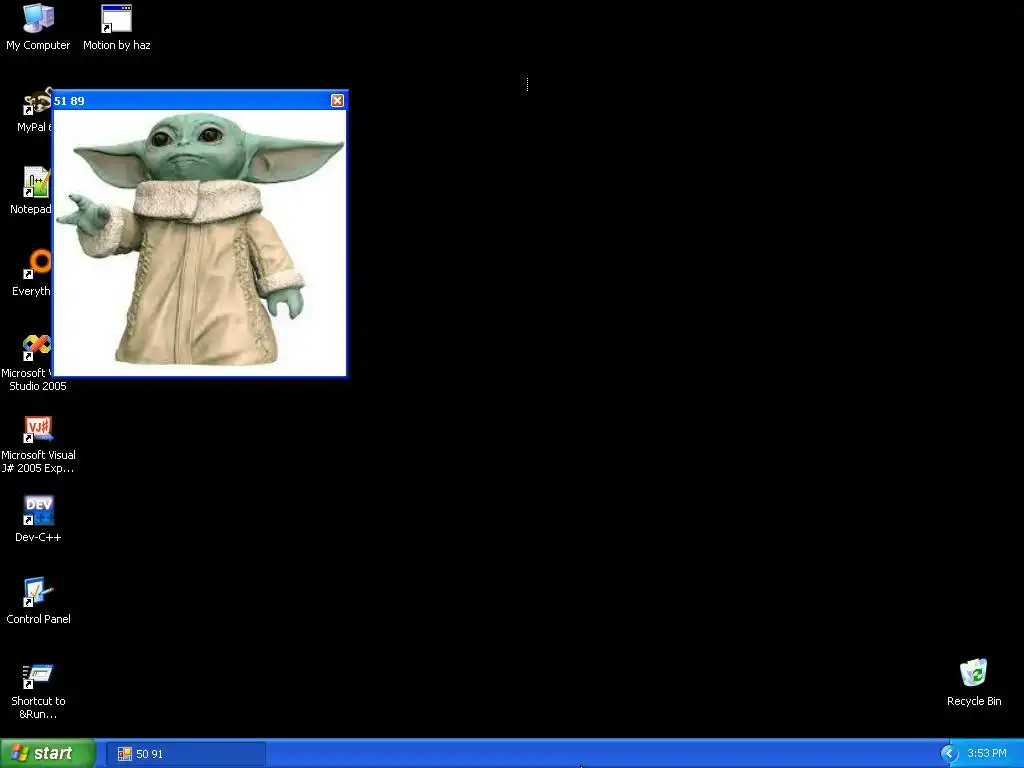
Task: Click the Baby Yoda image in window
Action: coord(199,242)
